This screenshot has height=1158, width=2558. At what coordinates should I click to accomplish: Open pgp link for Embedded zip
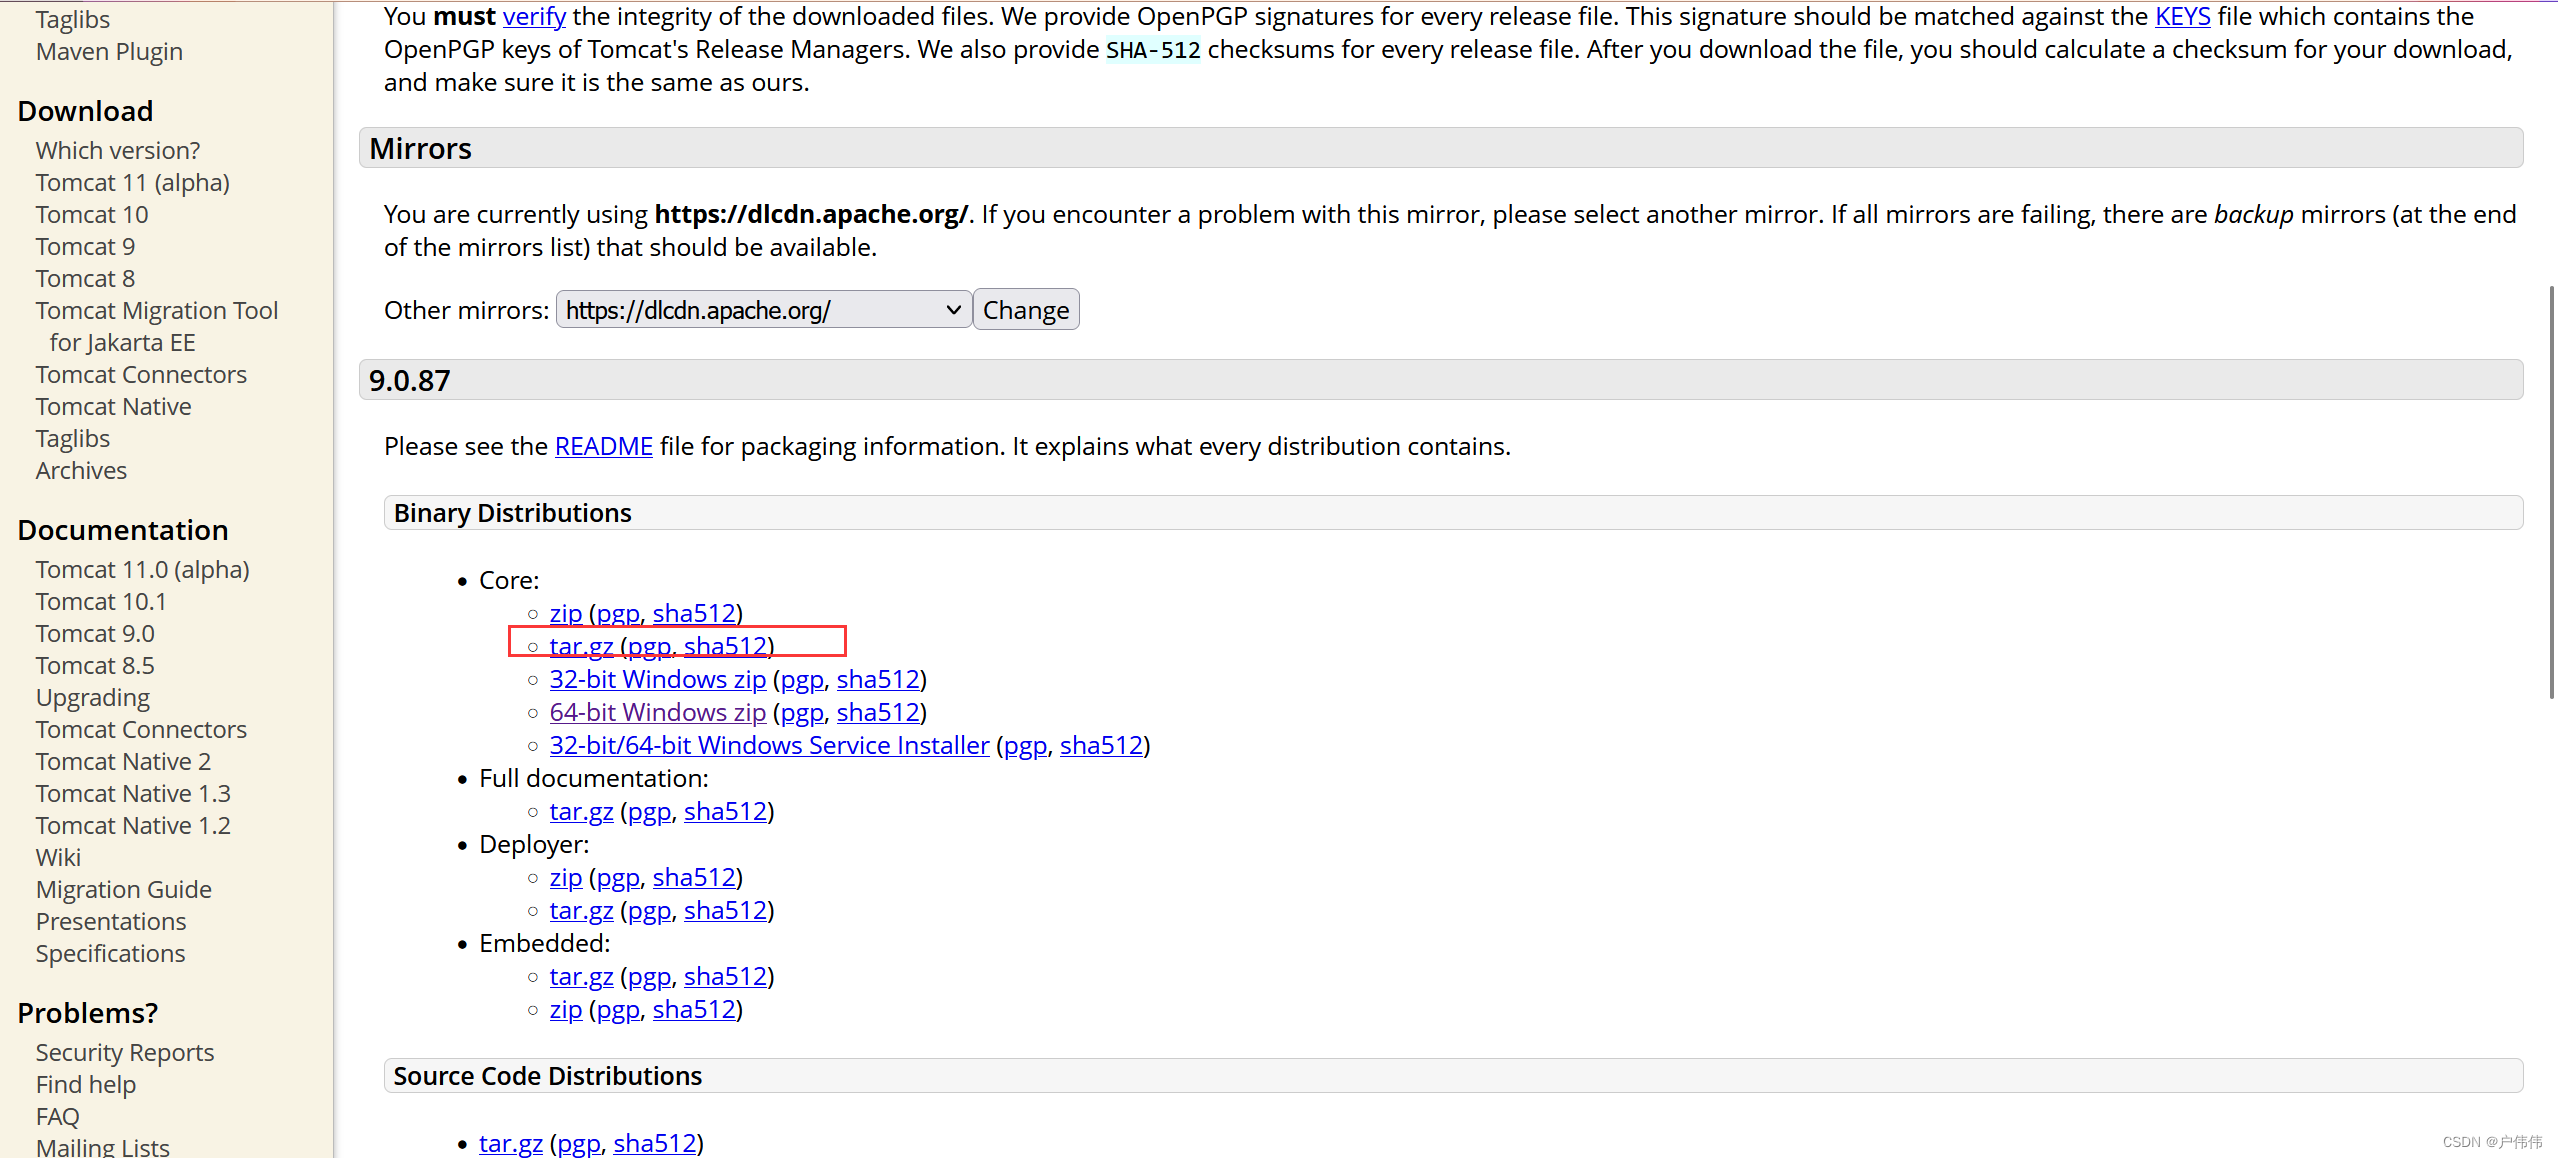click(x=618, y=1009)
